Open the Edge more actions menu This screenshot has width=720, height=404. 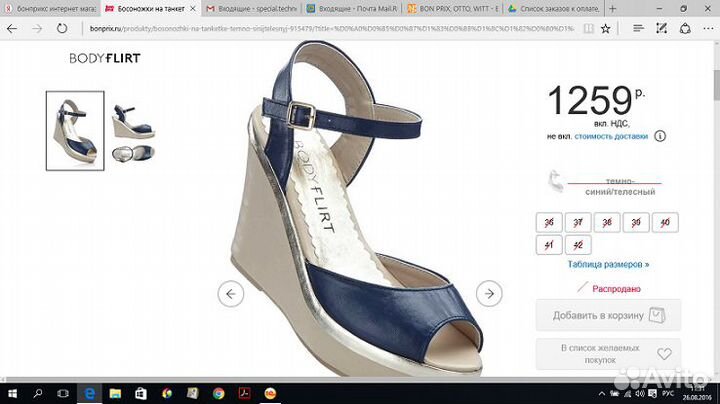pos(708,28)
